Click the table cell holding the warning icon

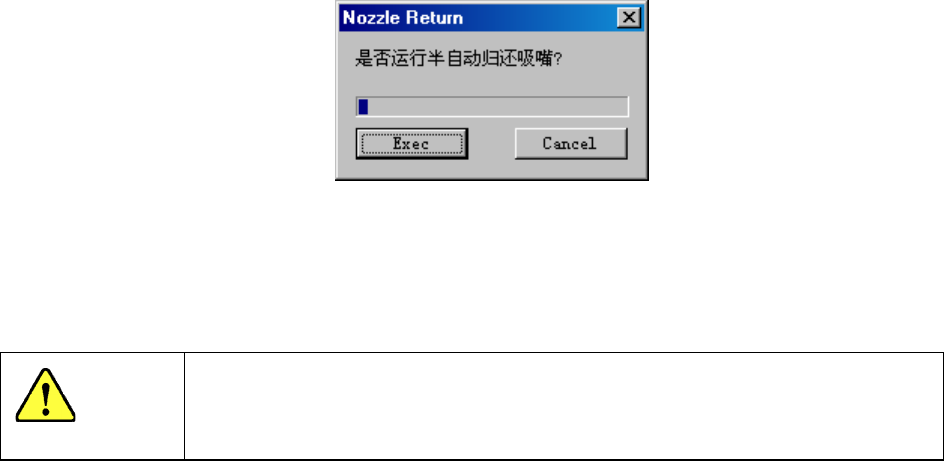pos(92,406)
